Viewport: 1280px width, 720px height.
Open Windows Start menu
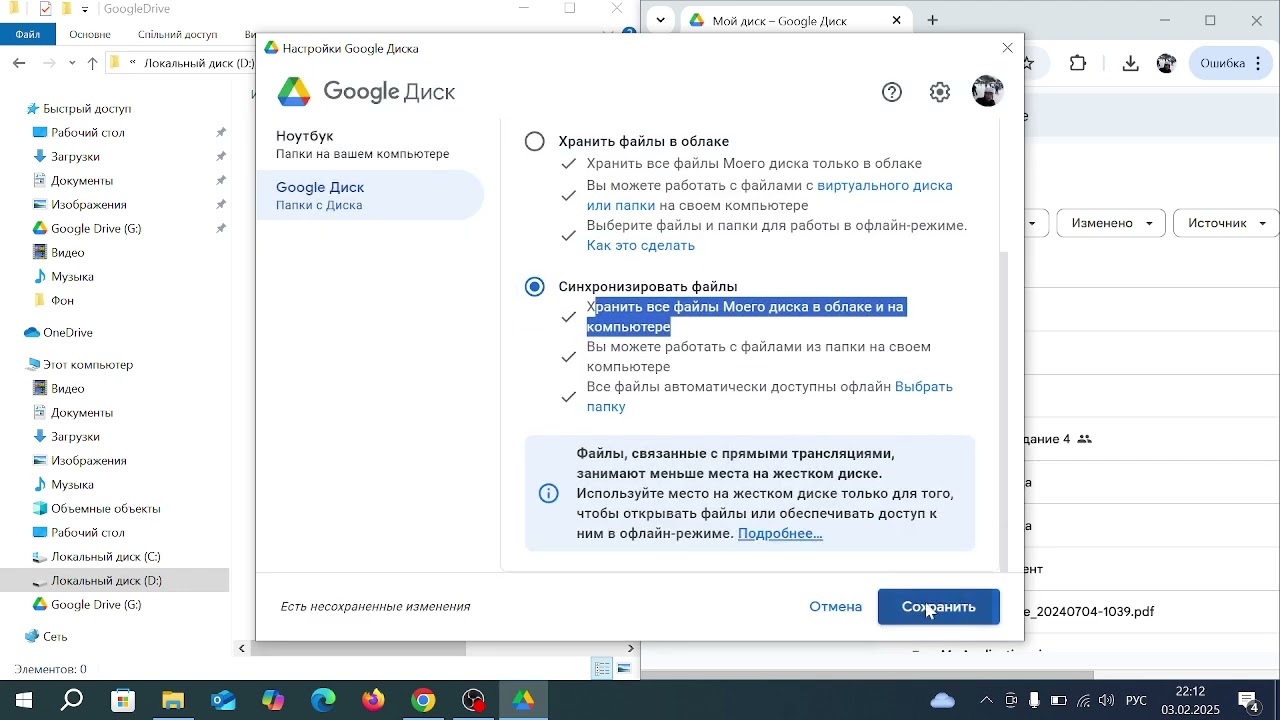[x=22, y=701]
